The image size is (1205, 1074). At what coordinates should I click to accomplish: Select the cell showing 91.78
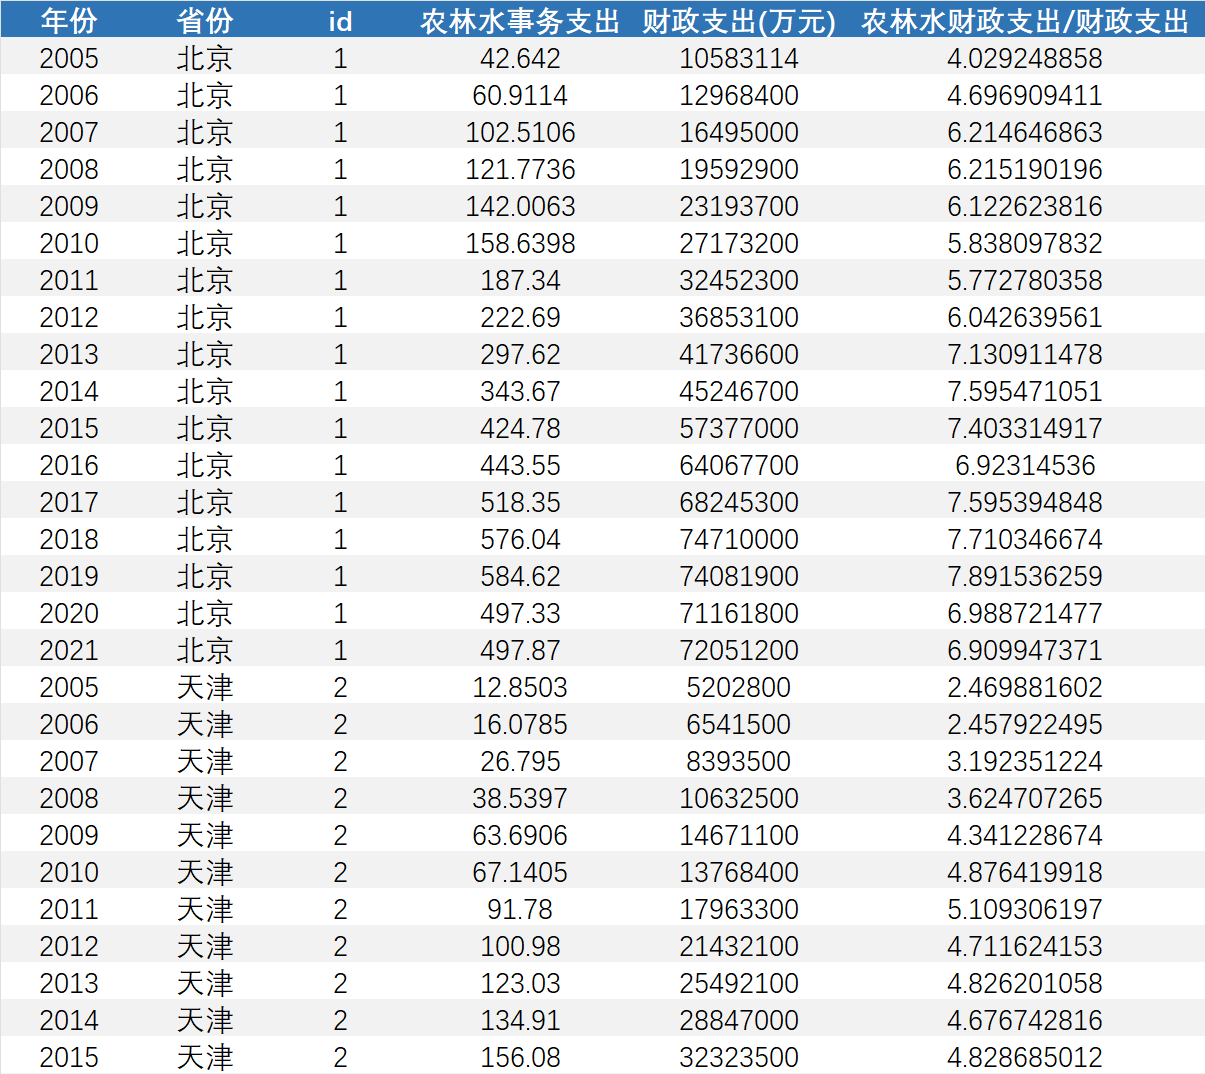pyautogui.click(x=520, y=910)
